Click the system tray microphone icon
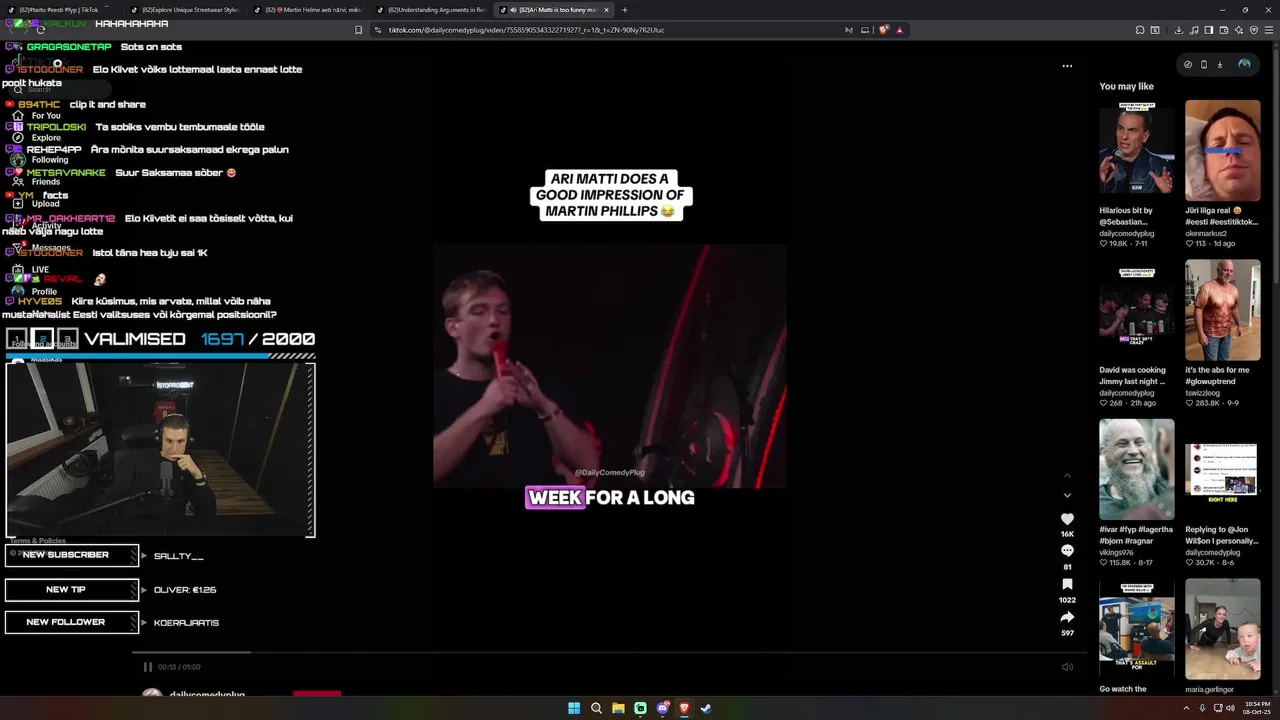This screenshot has height=720, width=1280. (1202, 708)
